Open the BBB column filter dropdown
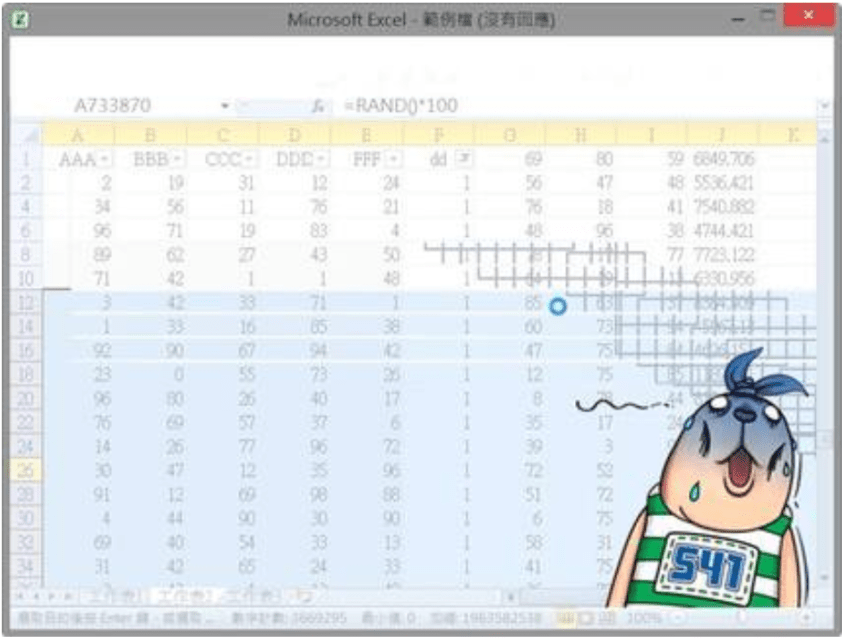The image size is (850, 643). 177,159
